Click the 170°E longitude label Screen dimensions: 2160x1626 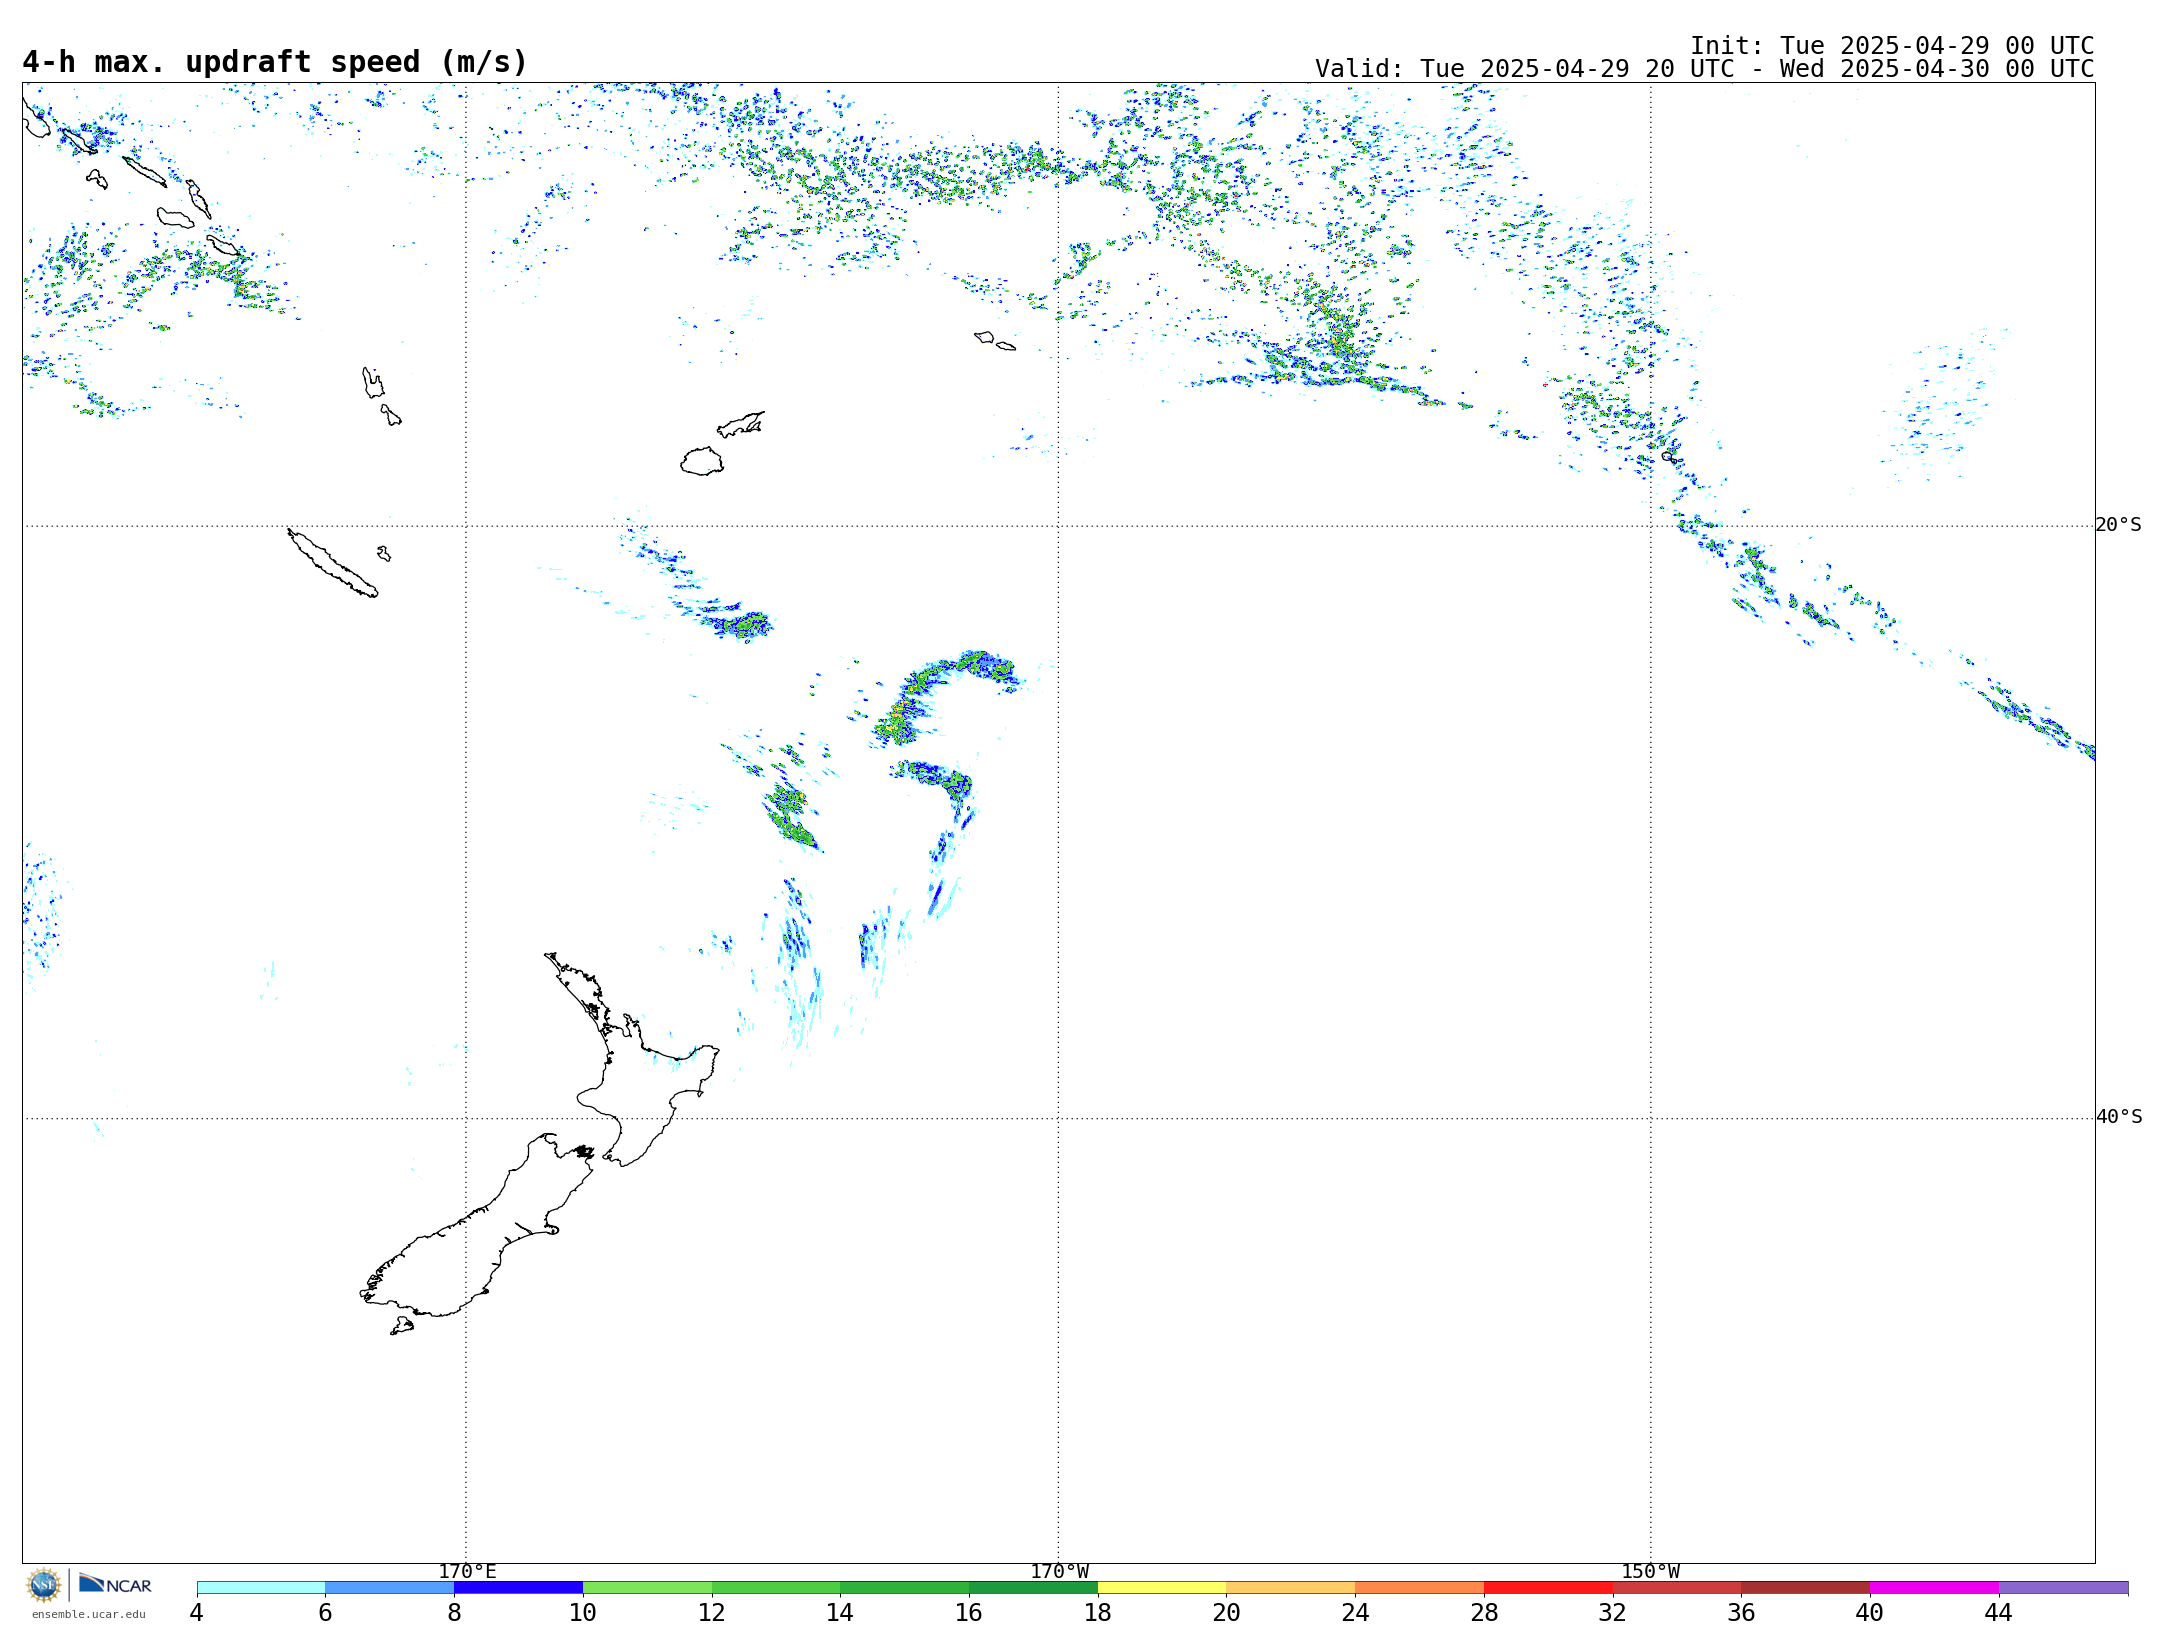[x=467, y=1572]
